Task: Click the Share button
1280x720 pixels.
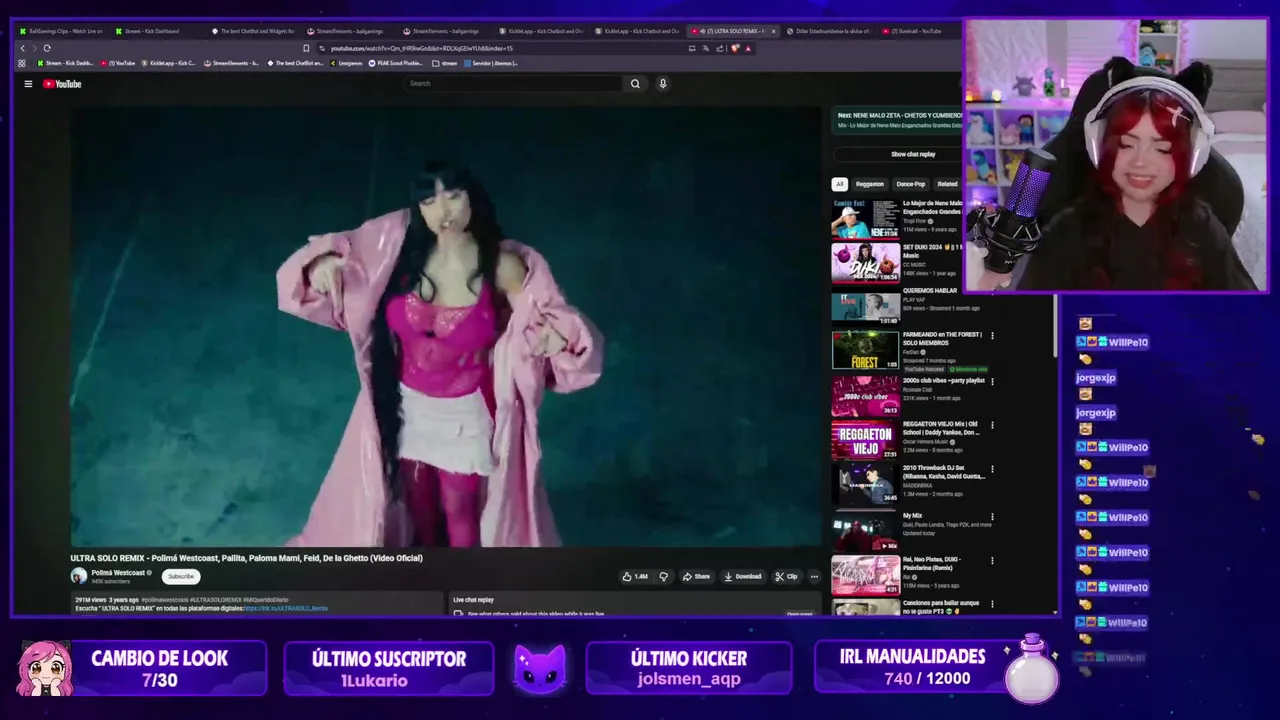Action: (x=696, y=577)
